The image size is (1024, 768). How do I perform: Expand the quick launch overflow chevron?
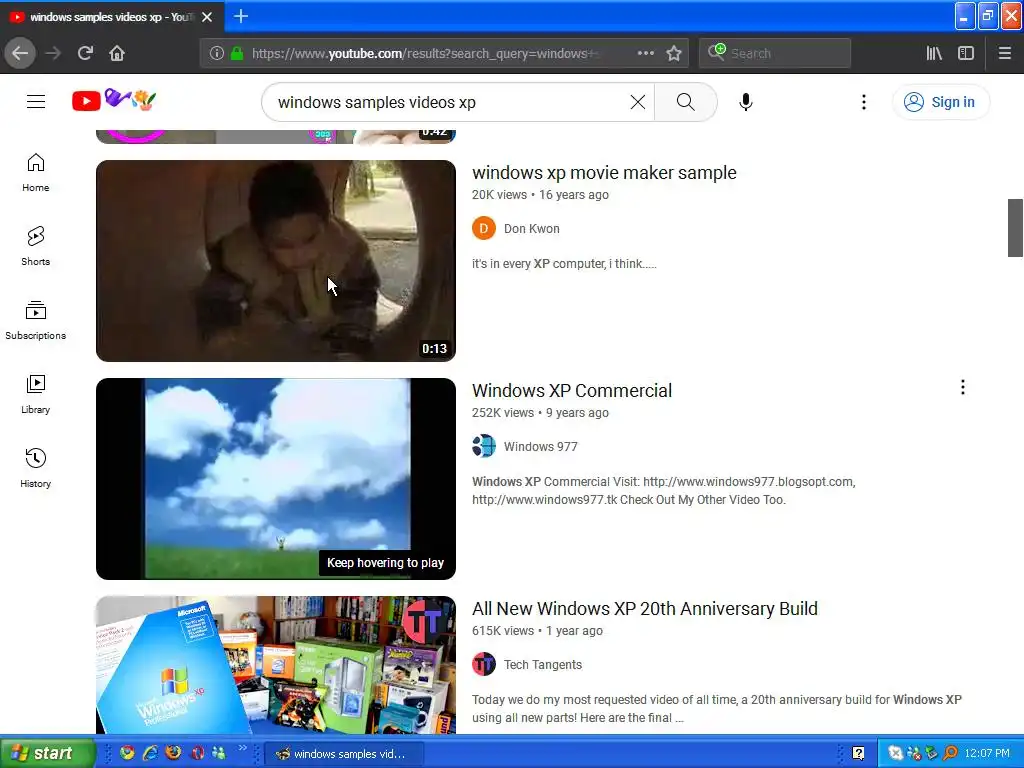(x=242, y=748)
